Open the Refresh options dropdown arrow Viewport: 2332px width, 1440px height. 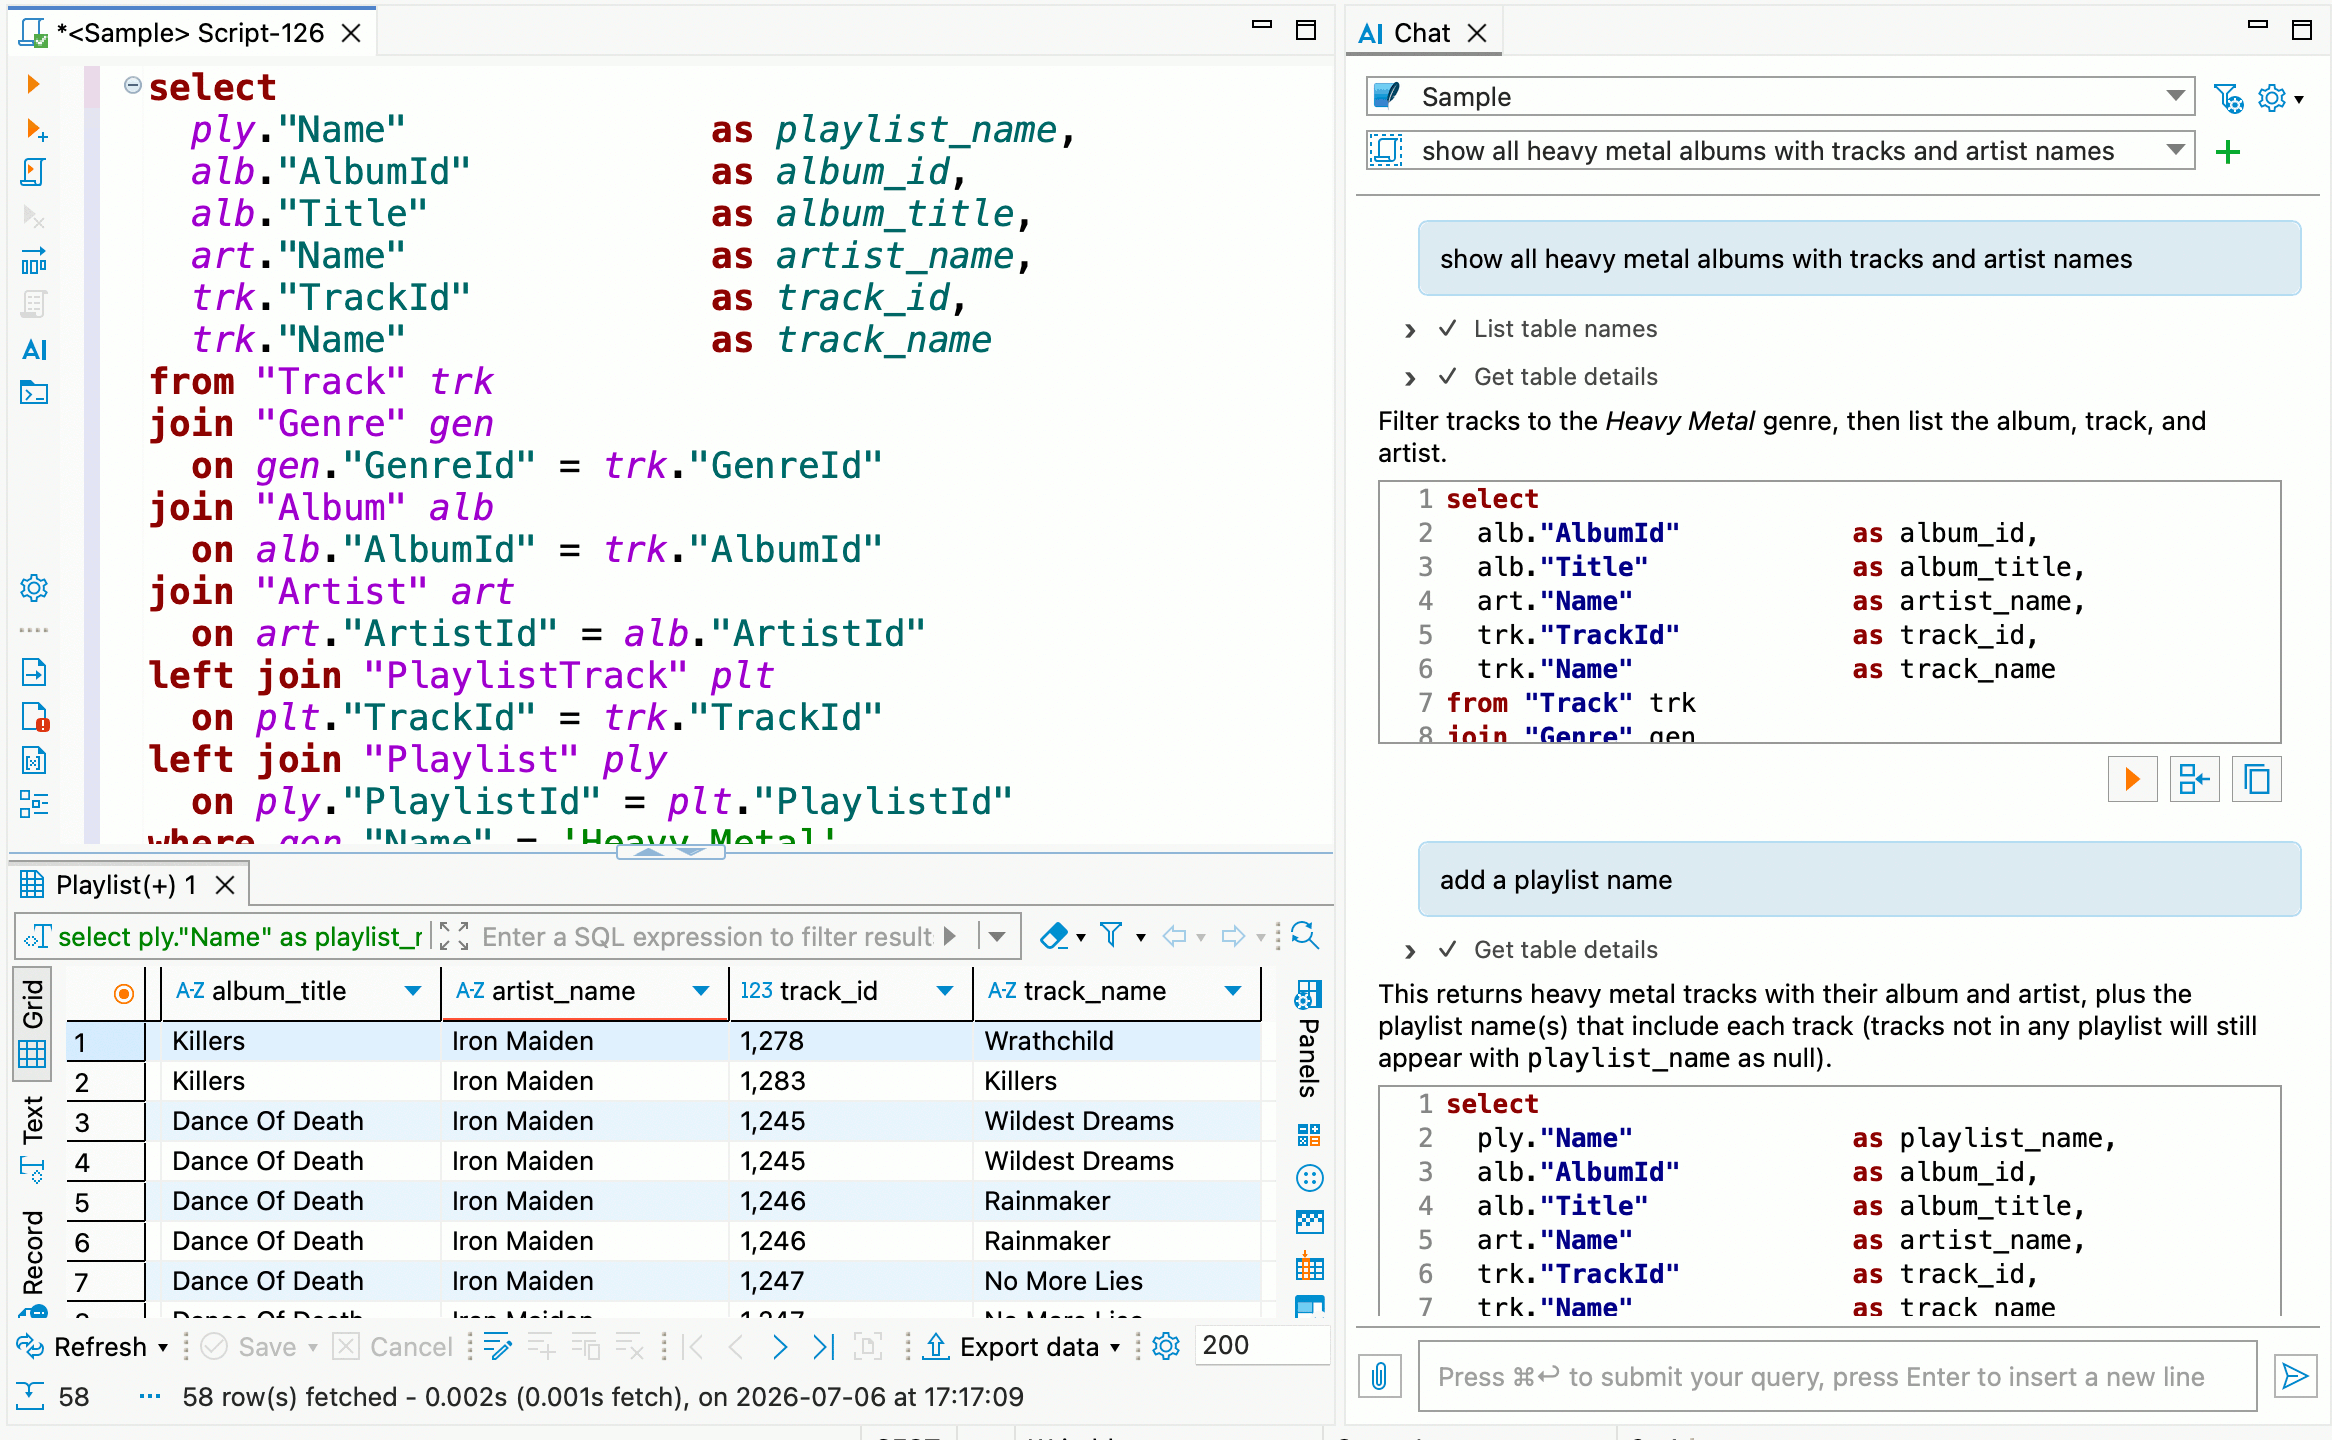(x=163, y=1348)
